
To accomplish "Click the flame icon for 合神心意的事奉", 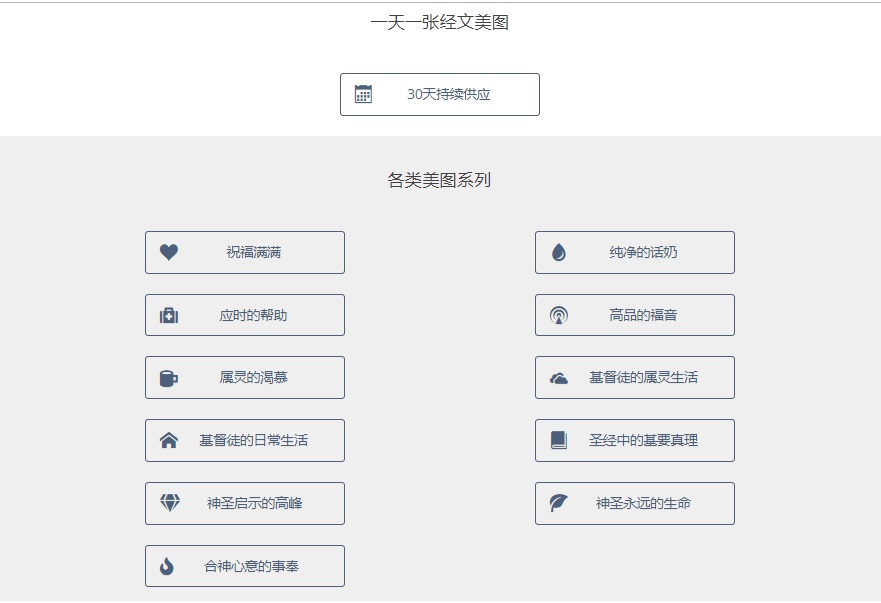I will point(167,566).
